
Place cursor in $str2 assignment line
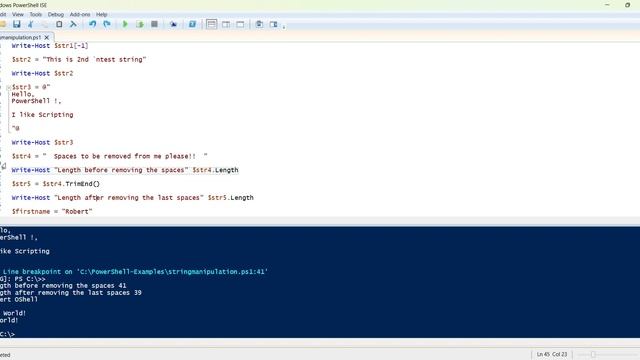(x=79, y=60)
